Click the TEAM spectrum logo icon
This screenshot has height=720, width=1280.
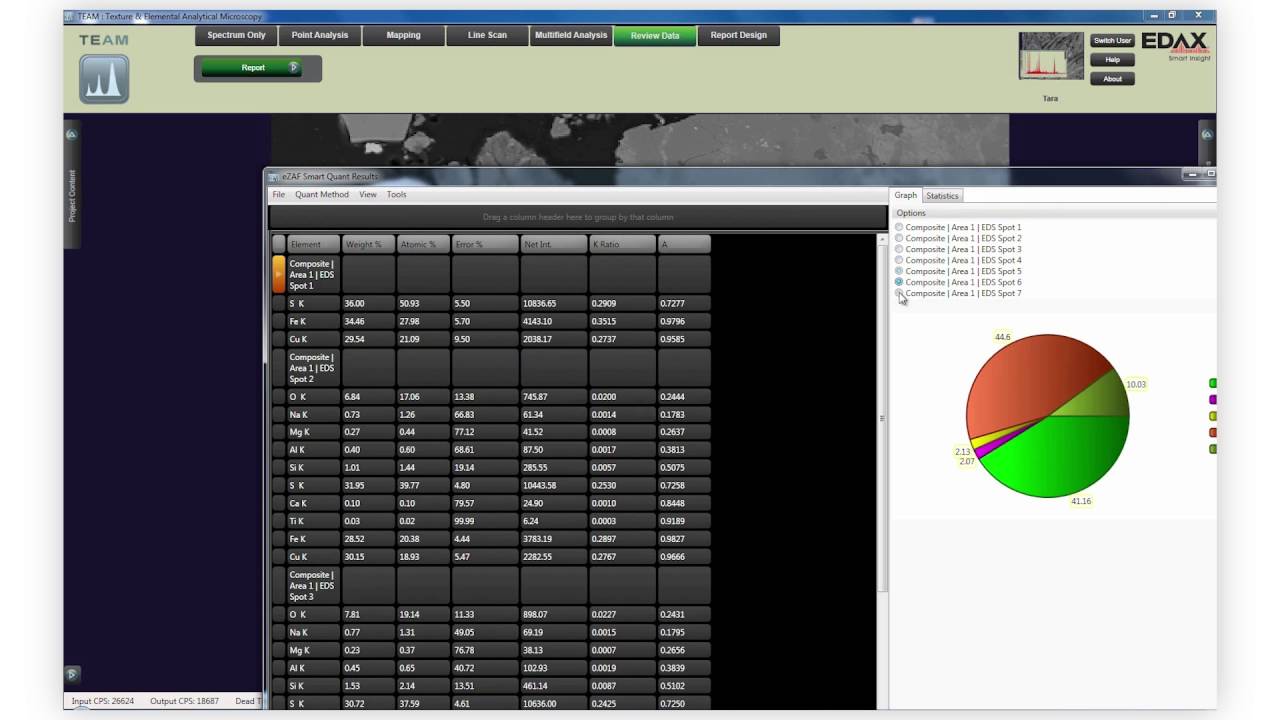[x=104, y=79]
